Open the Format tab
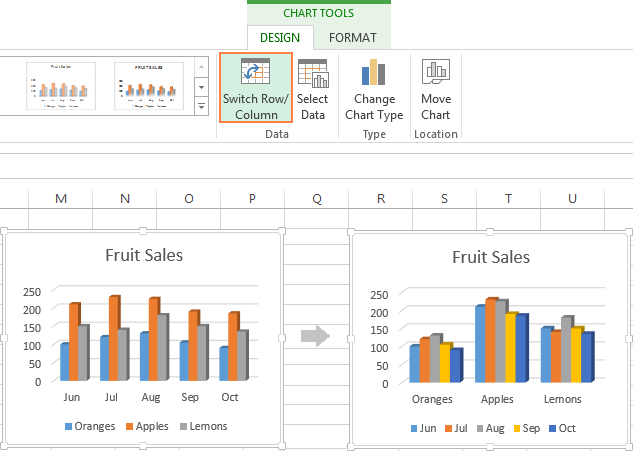633x451 pixels. [x=353, y=38]
